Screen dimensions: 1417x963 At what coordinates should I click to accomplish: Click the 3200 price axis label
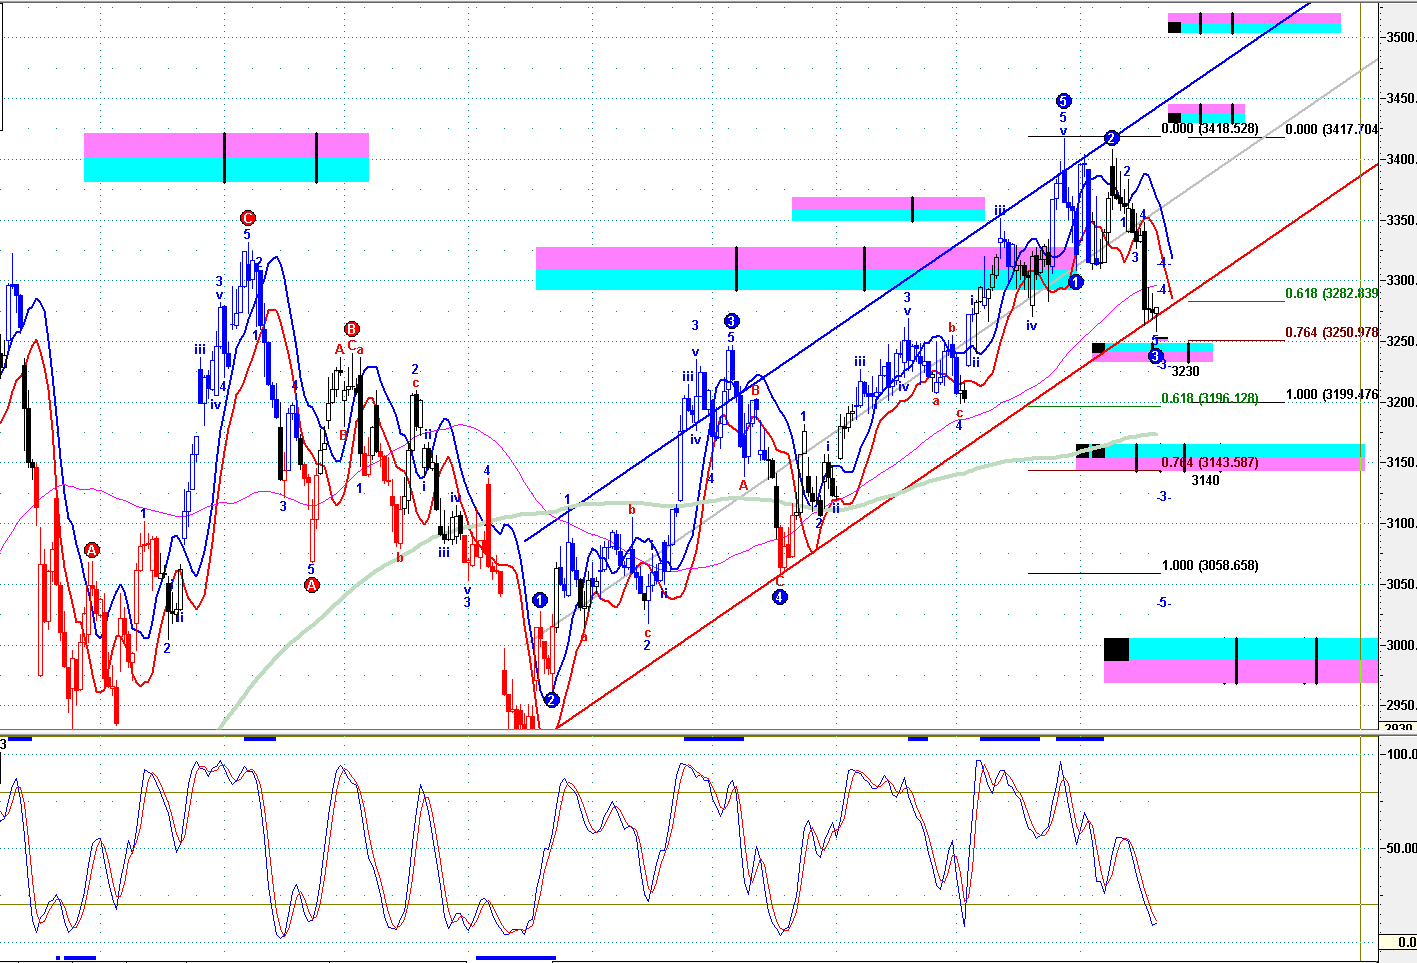(x=1400, y=402)
